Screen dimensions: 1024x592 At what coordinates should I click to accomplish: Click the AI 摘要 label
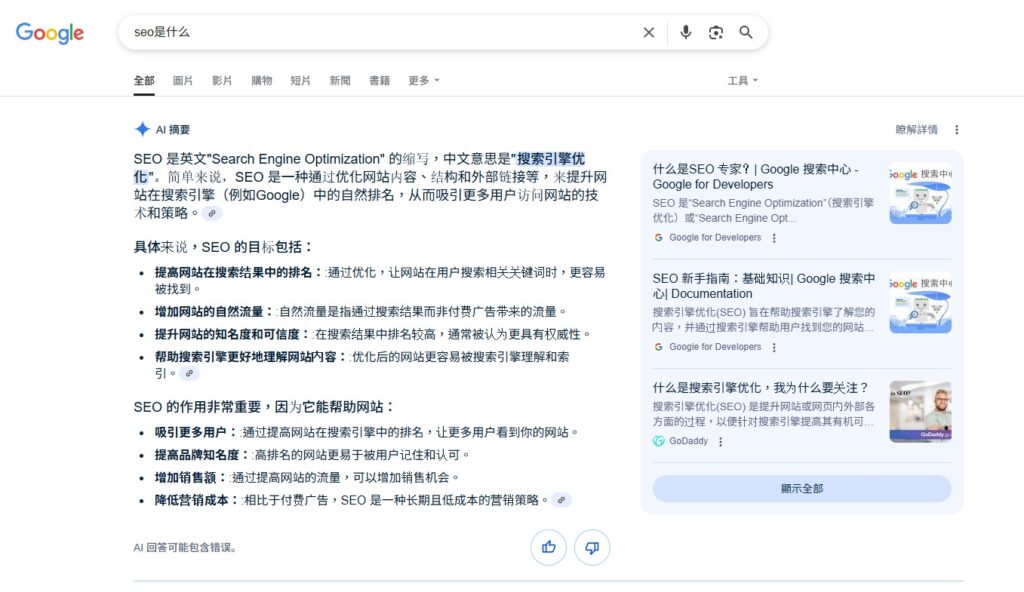[172, 129]
